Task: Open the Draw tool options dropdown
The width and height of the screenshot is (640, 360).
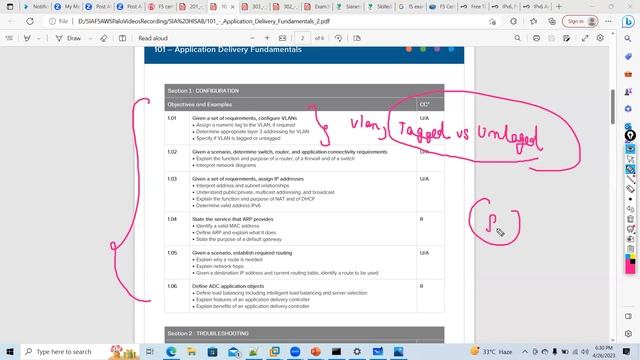Action: coord(90,38)
